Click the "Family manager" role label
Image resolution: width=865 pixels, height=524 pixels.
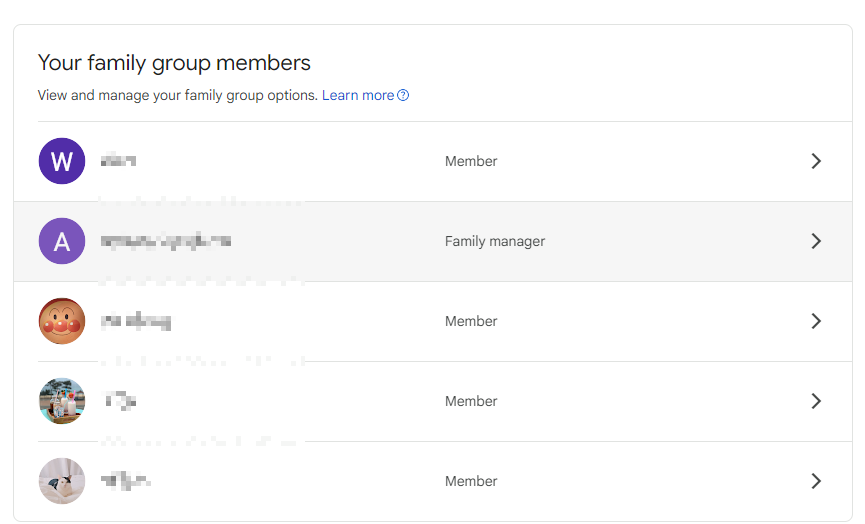click(x=495, y=241)
